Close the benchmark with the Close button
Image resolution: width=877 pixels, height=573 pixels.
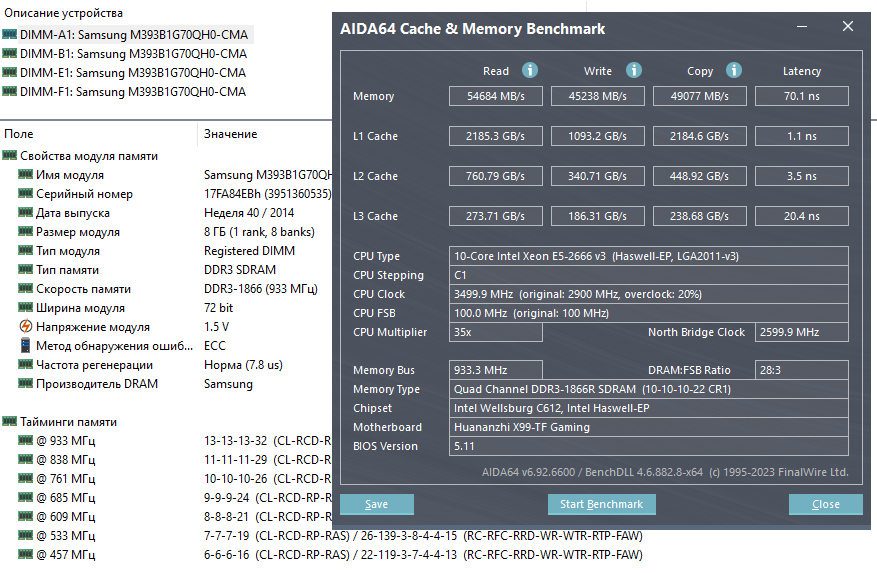tap(826, 504)
